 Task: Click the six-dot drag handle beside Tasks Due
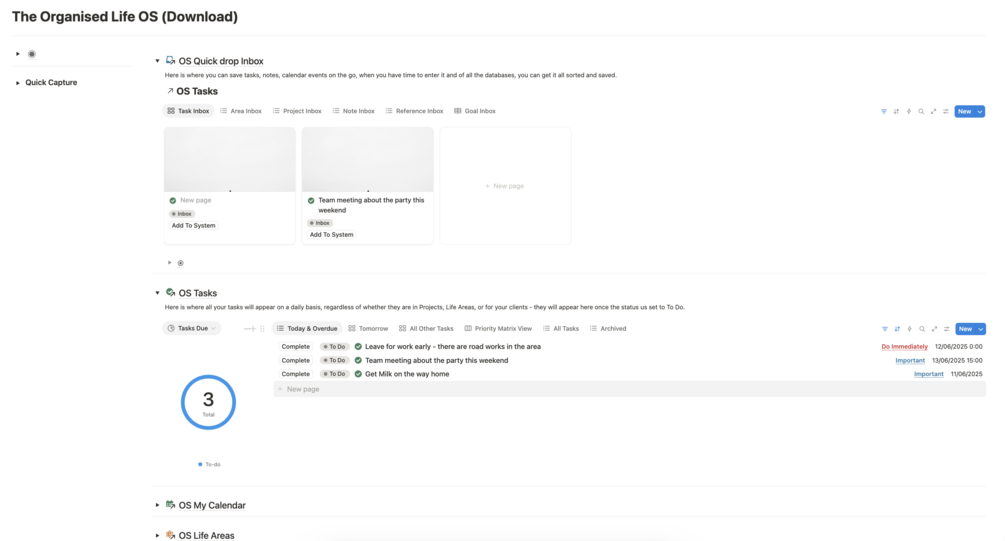pyautogui.click(x=262, y=329)
